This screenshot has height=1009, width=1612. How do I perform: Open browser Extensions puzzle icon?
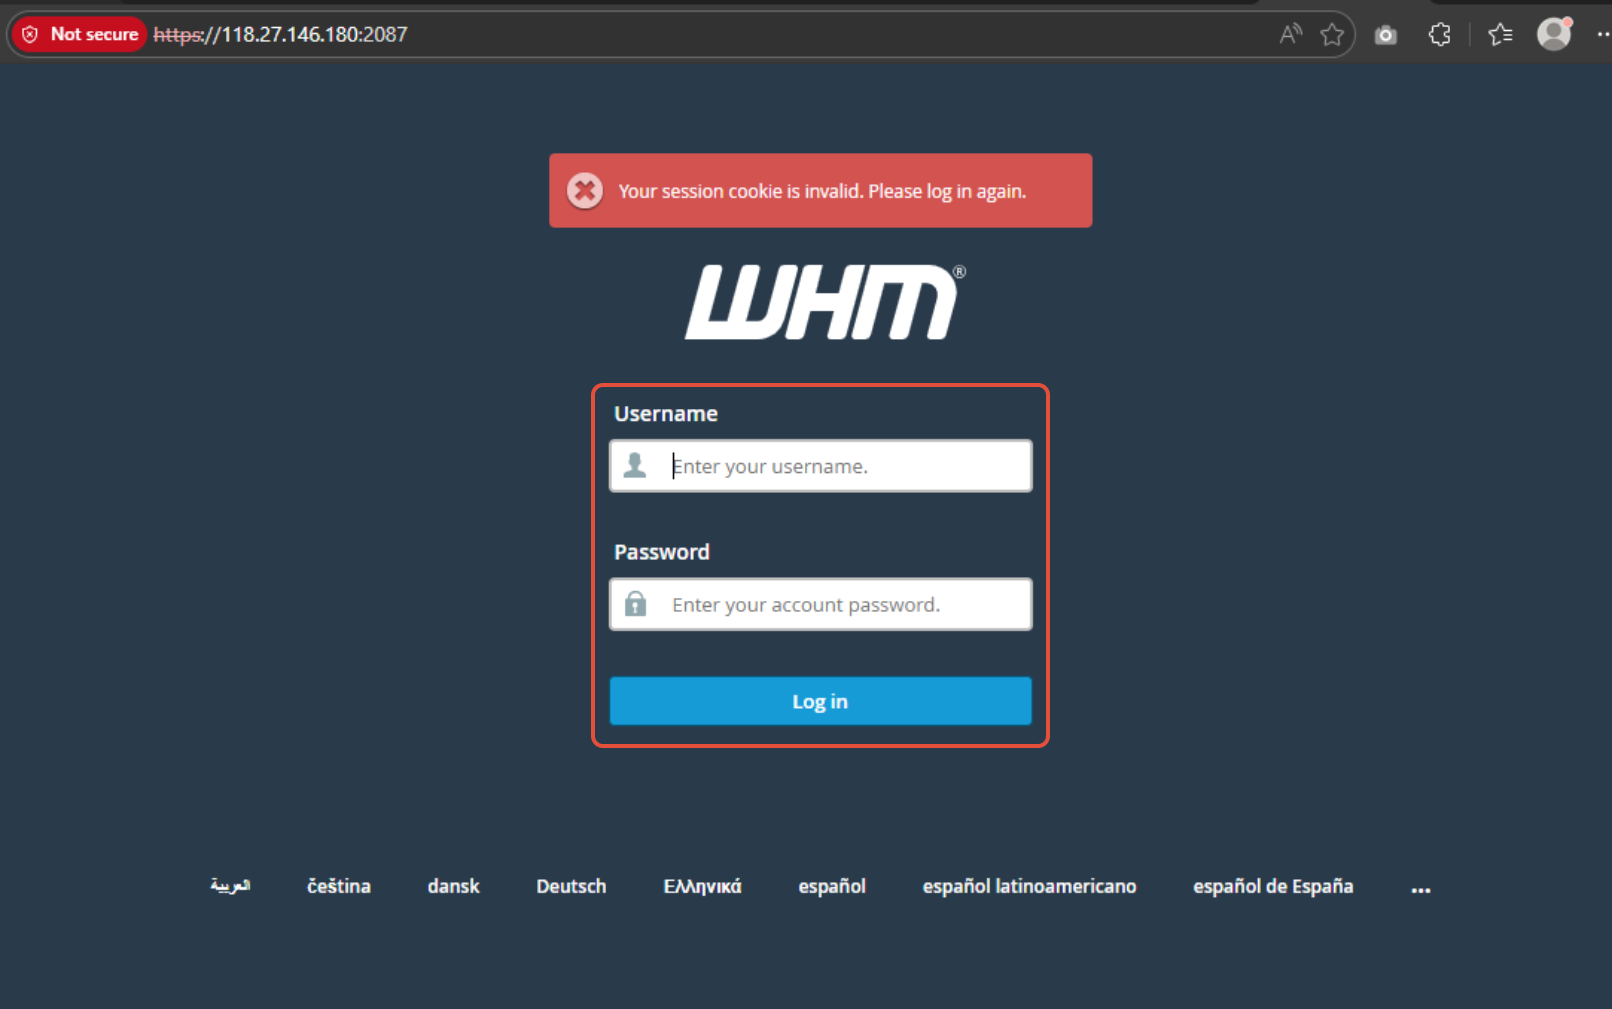1439,35
